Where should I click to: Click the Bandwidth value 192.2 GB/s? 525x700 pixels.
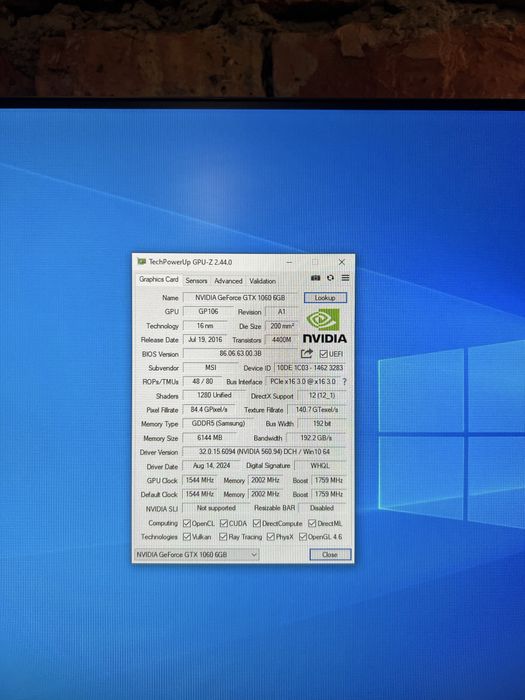tap(316, 438)
